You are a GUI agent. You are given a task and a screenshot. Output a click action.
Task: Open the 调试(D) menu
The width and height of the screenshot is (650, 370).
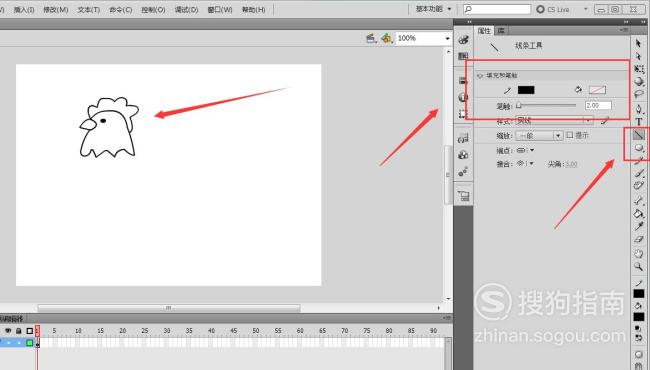(186, 10)
